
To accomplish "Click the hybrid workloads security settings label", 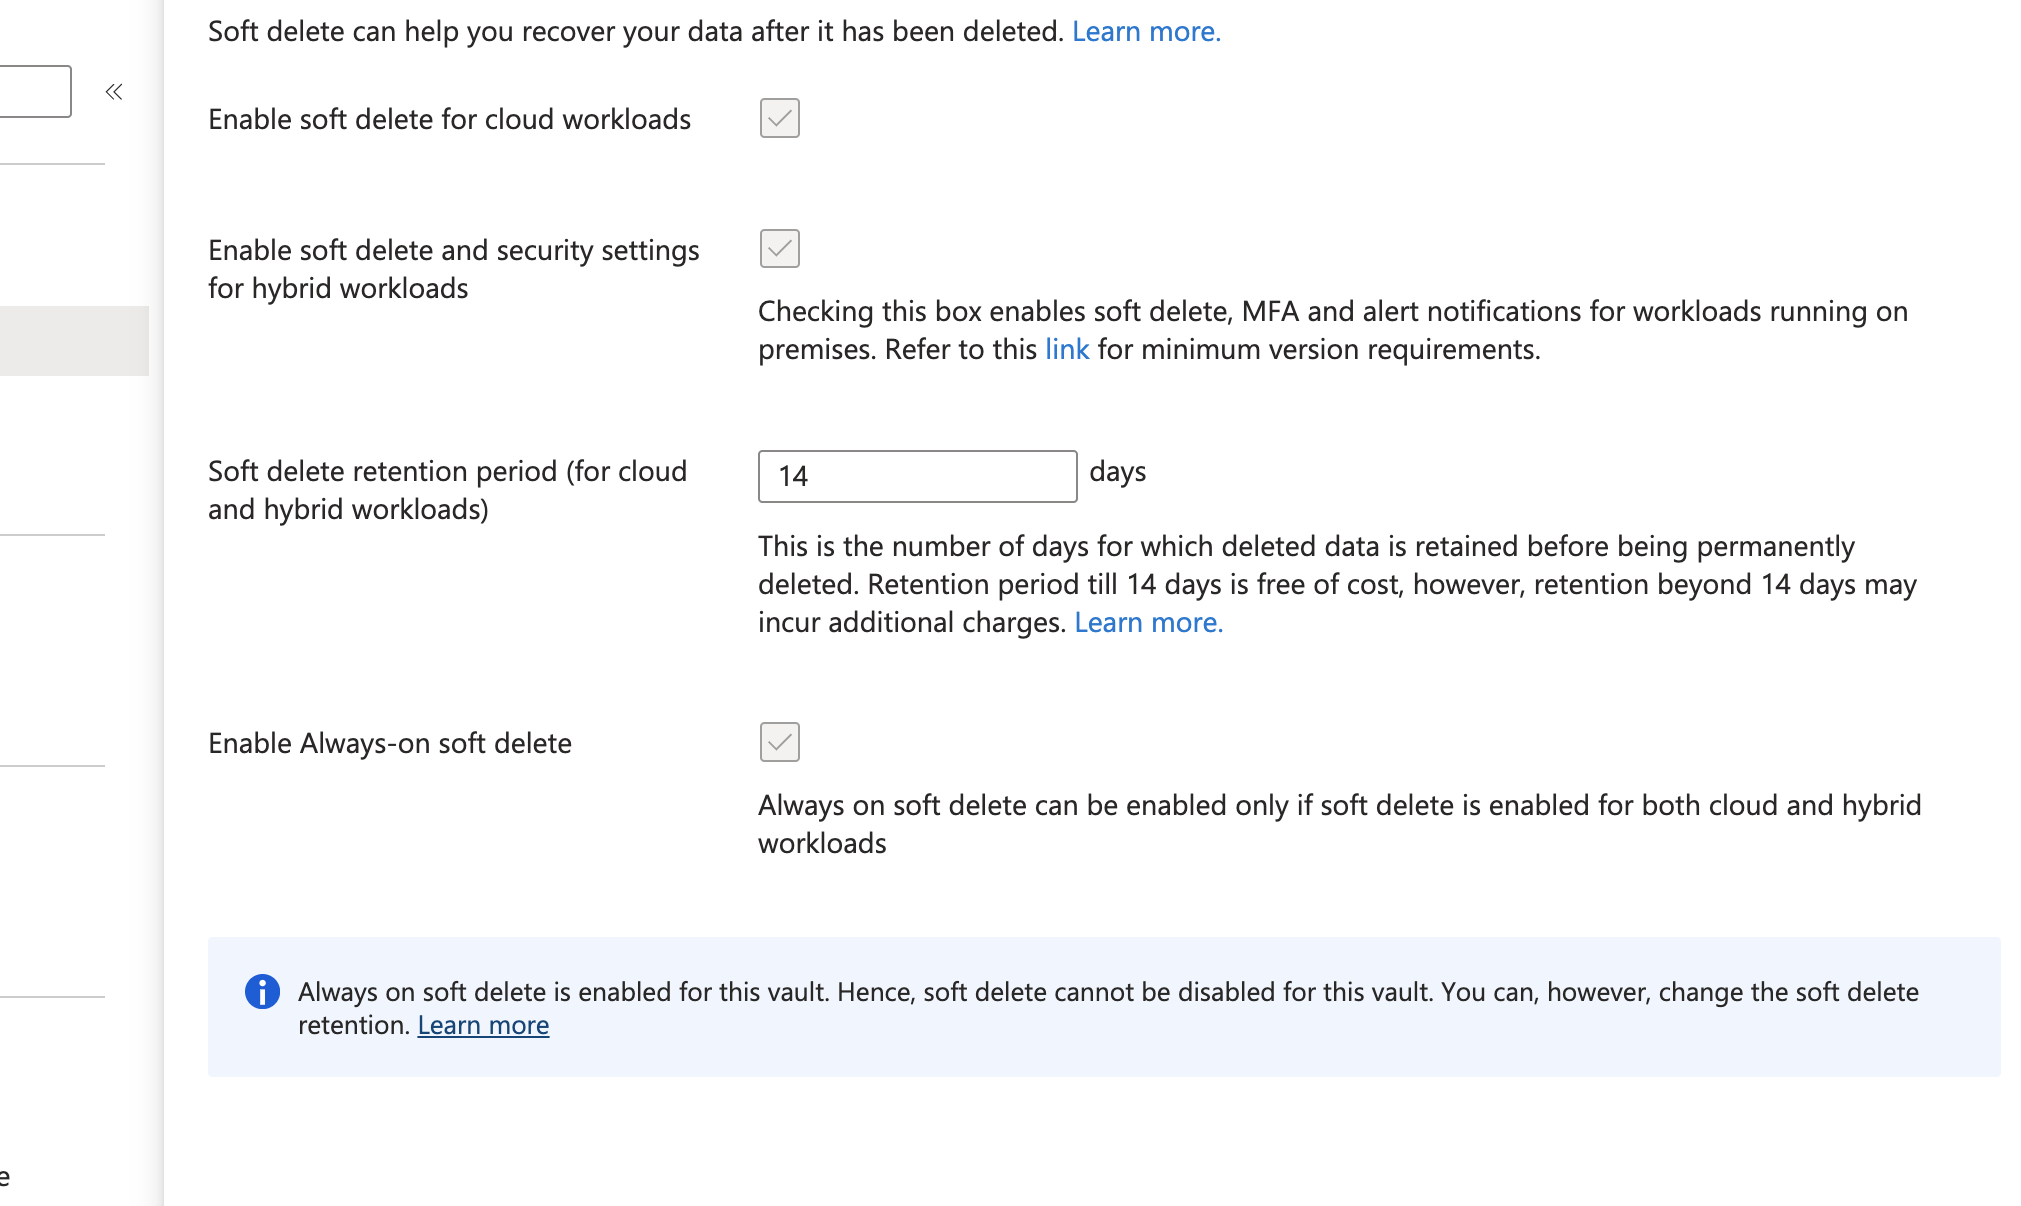I will (453, 269).
